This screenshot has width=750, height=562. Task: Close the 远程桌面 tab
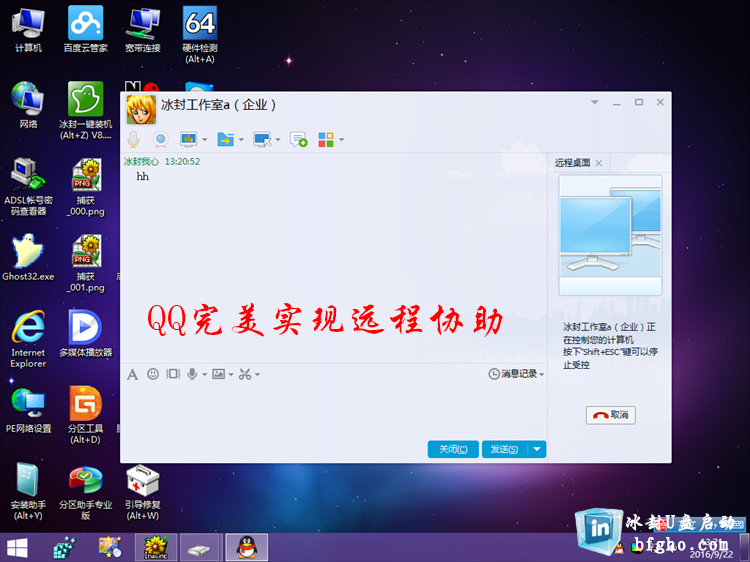coord(599,163)
